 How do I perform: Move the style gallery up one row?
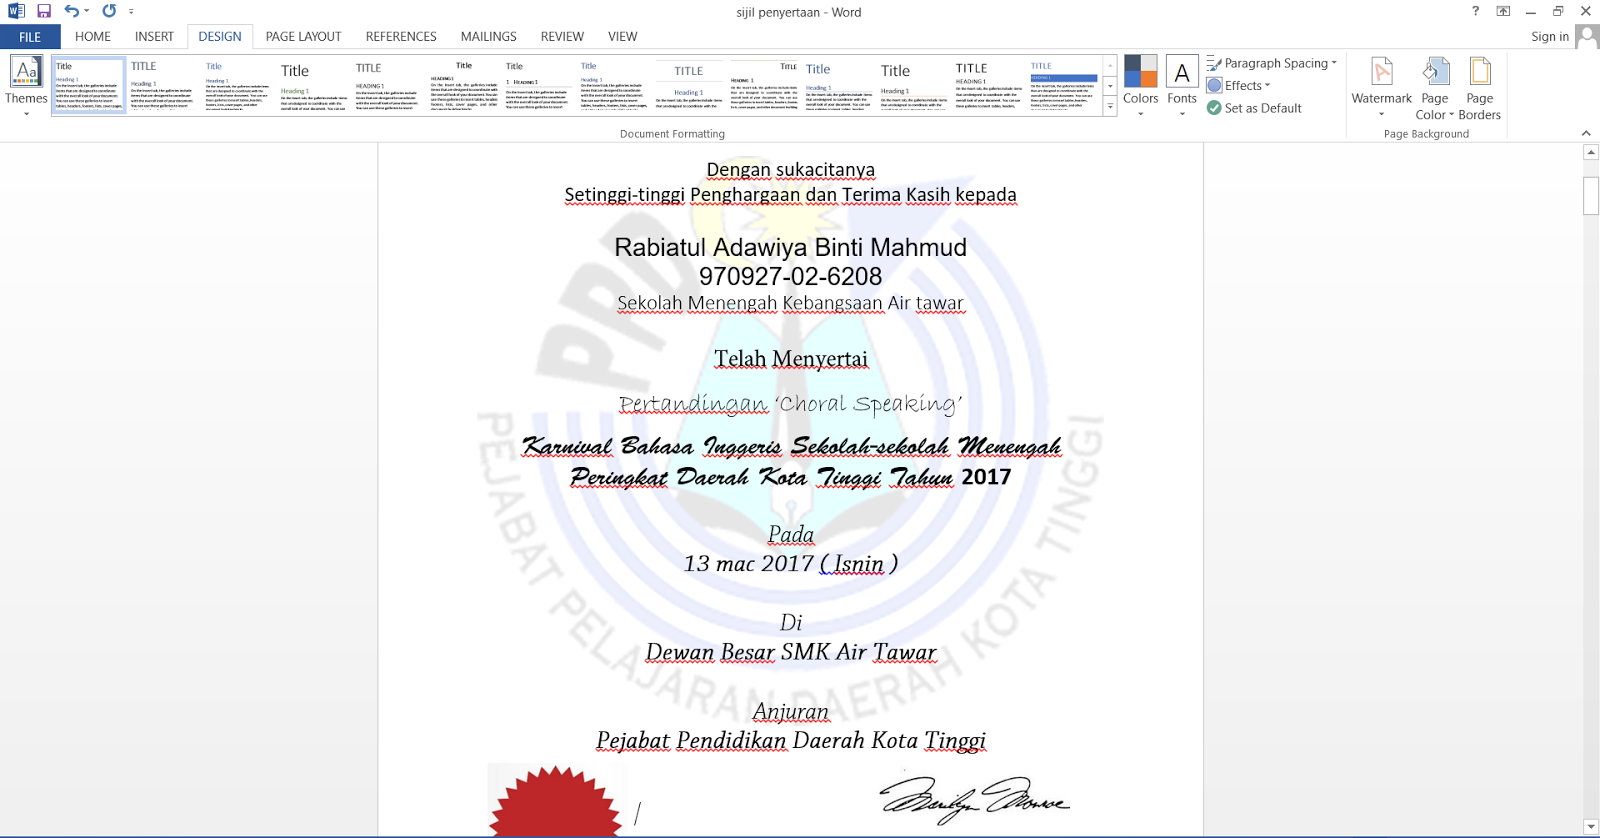tap(1110, 65)
